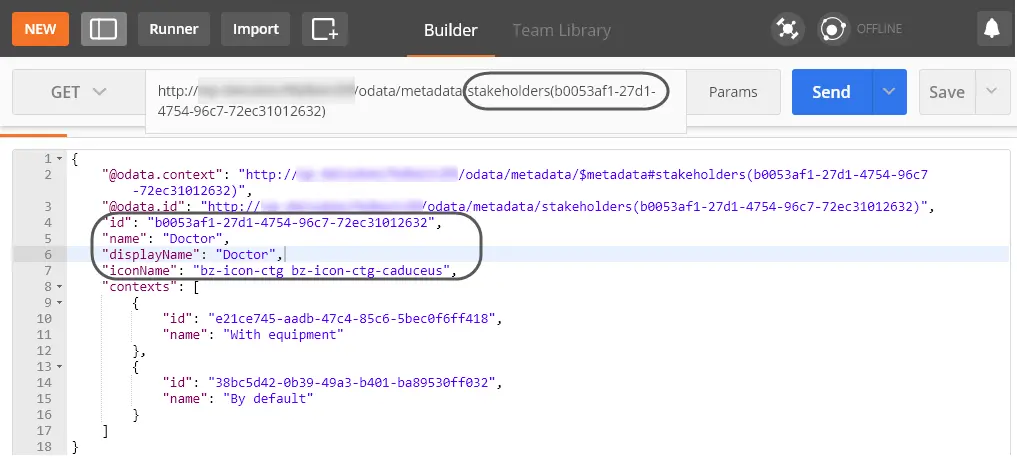Screen dimensions: 1017x457
Task: Expand the Save options arrow
Action: coord(991,92)
